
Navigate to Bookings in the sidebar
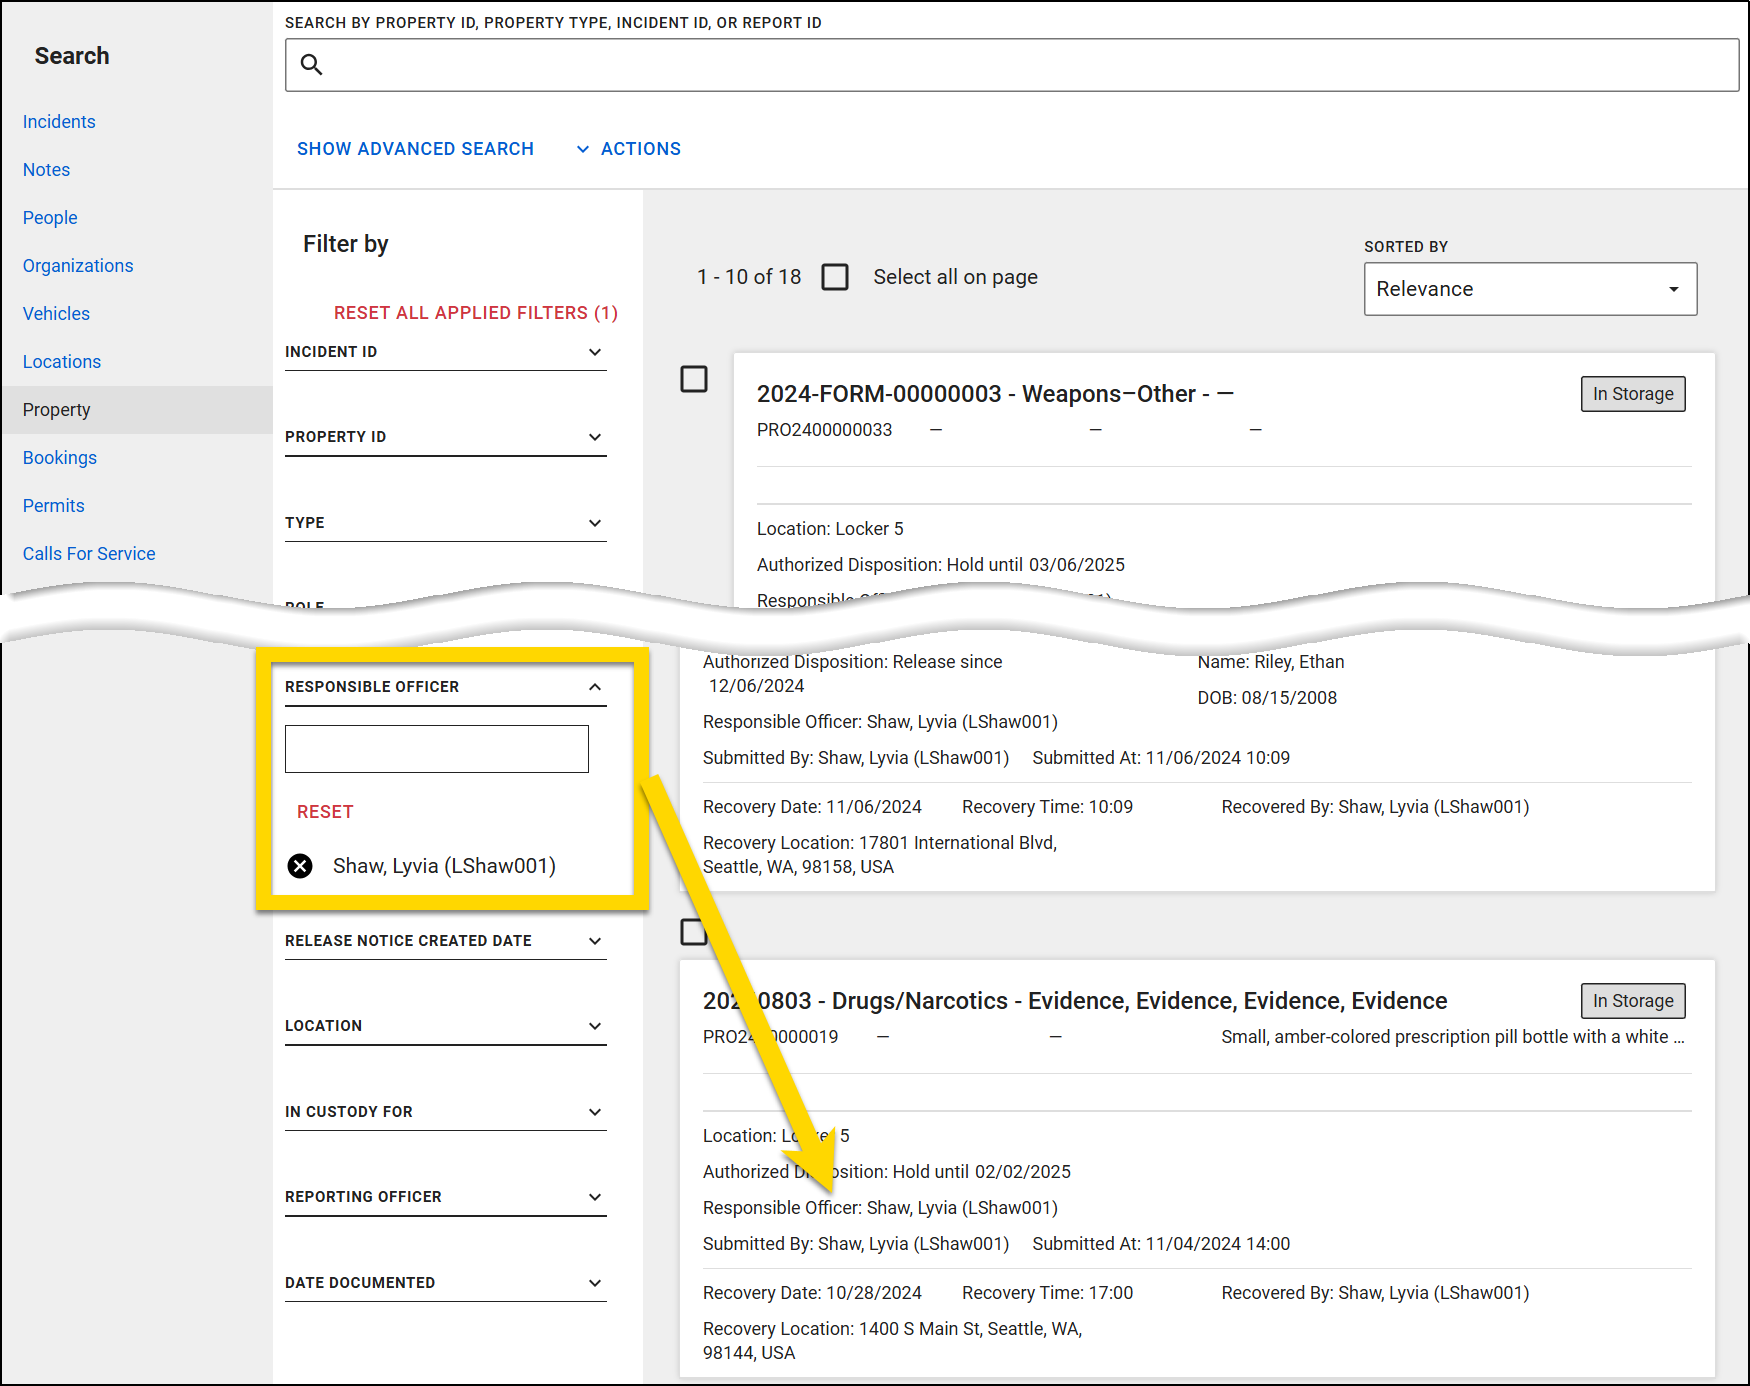(60, 457)
